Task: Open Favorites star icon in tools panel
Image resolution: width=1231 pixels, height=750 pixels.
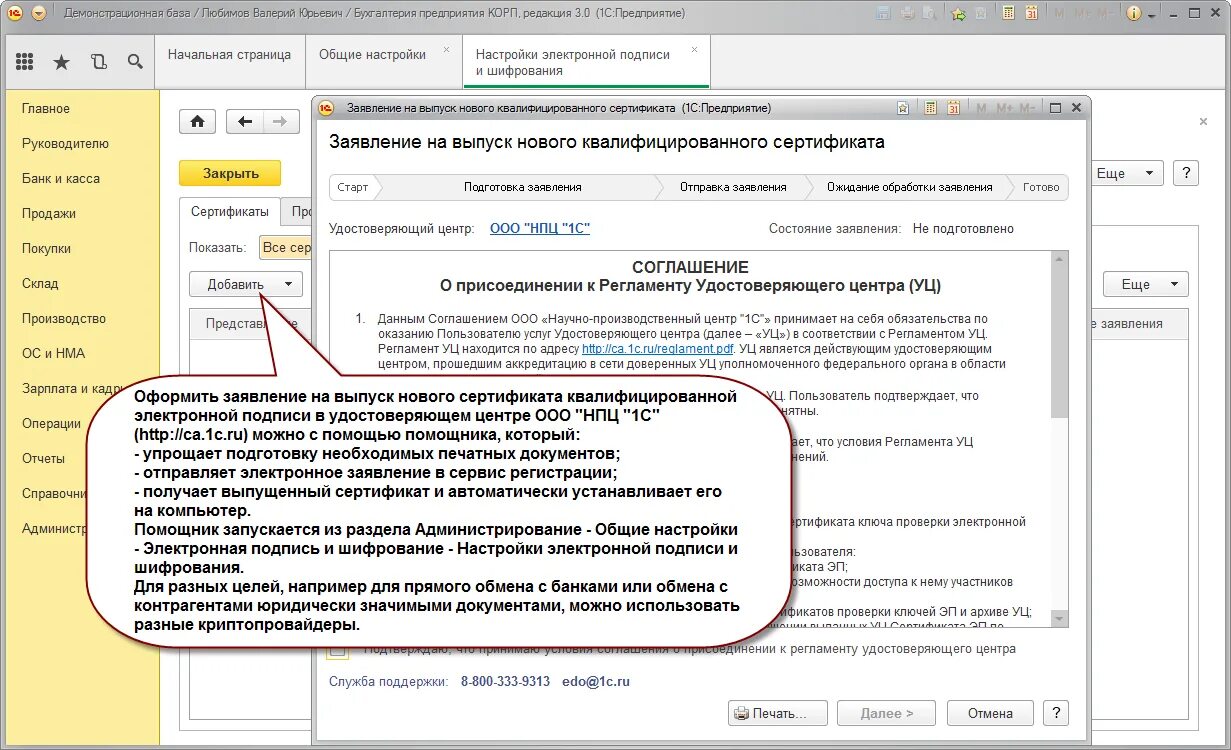Action: pos(61,62)
